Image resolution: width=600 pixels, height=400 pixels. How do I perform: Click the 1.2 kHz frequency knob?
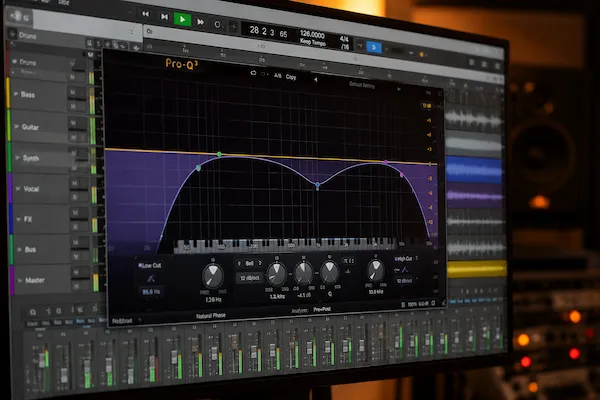[277, 274]
